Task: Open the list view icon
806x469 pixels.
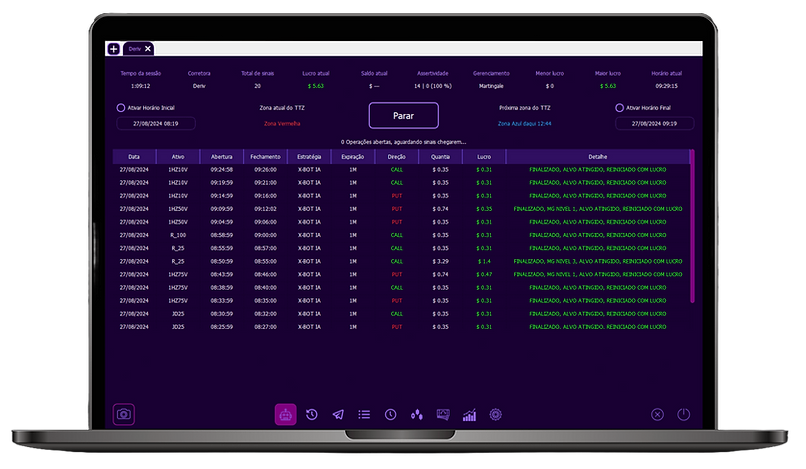Action: (364, 414)
